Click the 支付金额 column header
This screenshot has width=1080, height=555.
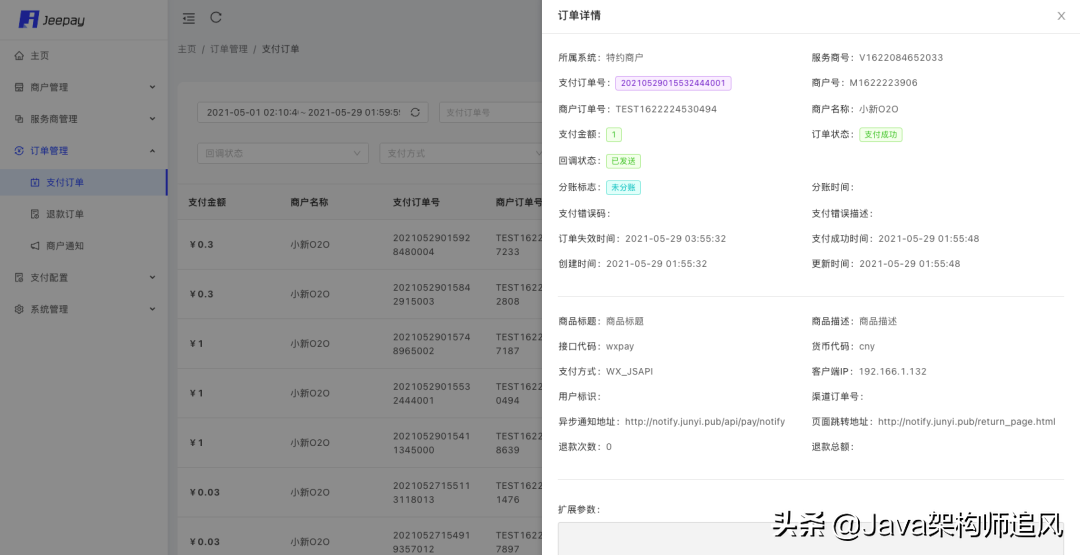(207, 202)
